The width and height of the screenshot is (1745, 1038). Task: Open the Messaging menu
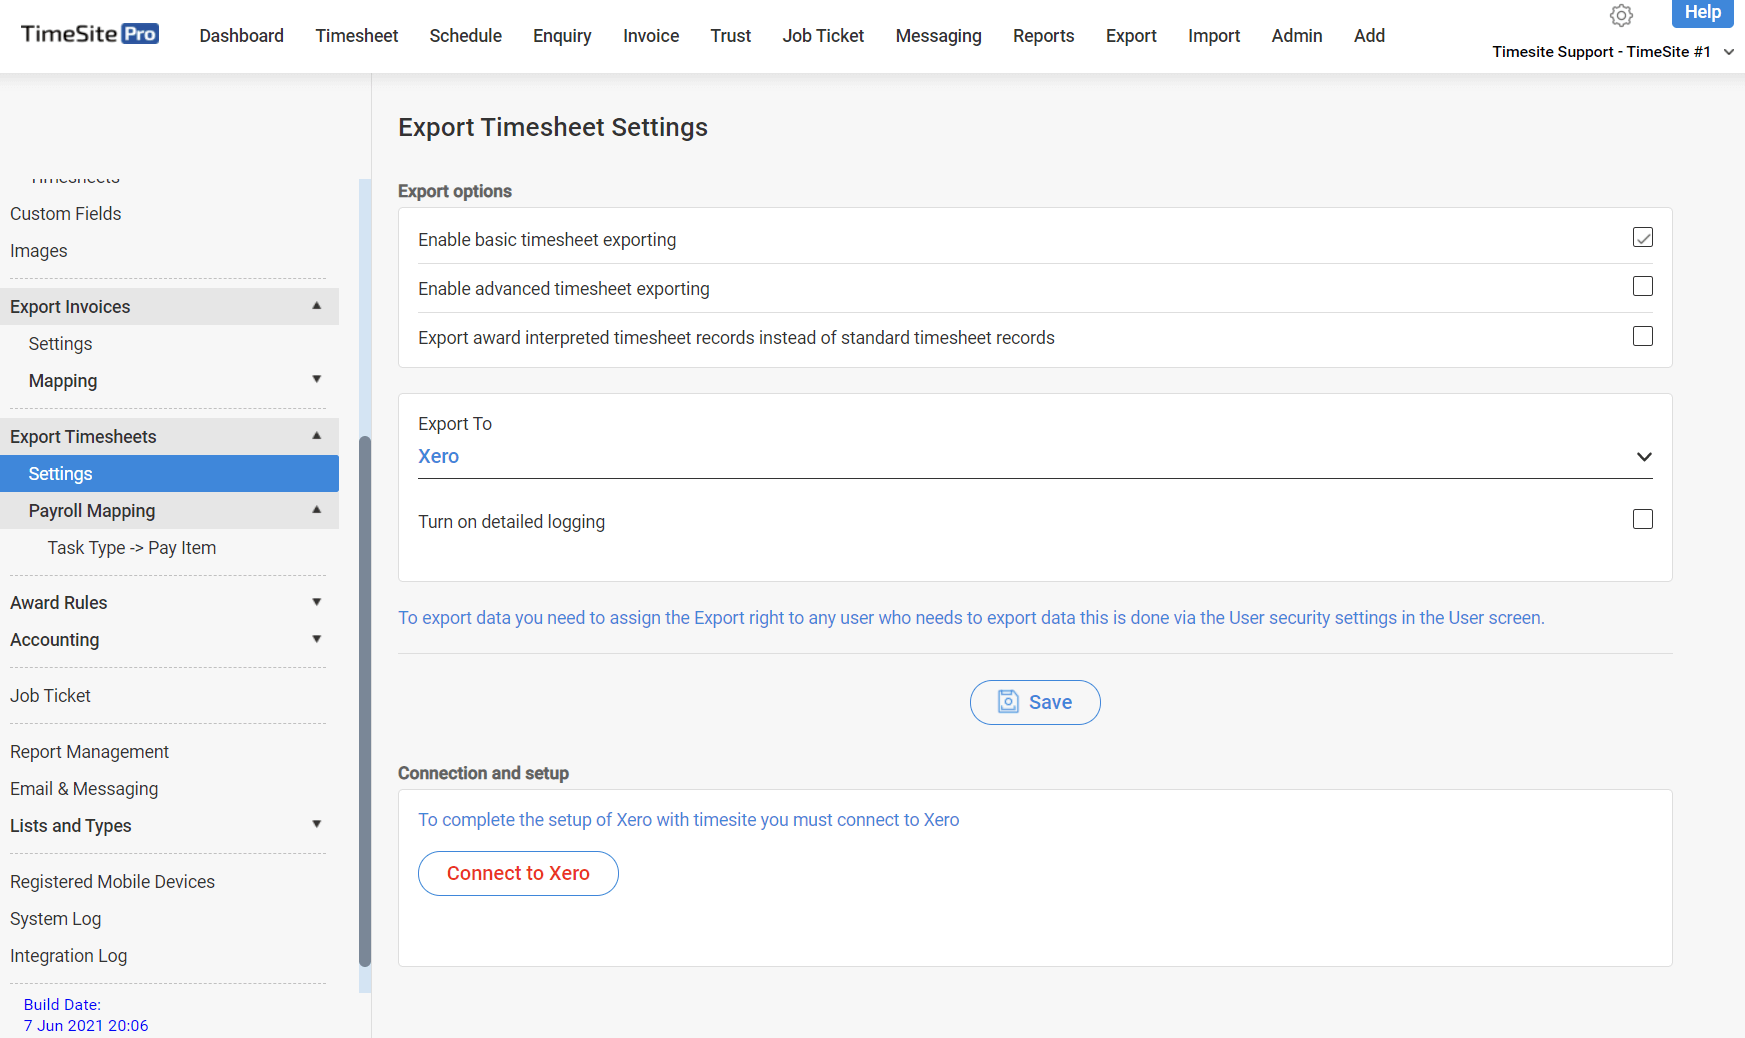pyautogui.click(x=939, y=36)
